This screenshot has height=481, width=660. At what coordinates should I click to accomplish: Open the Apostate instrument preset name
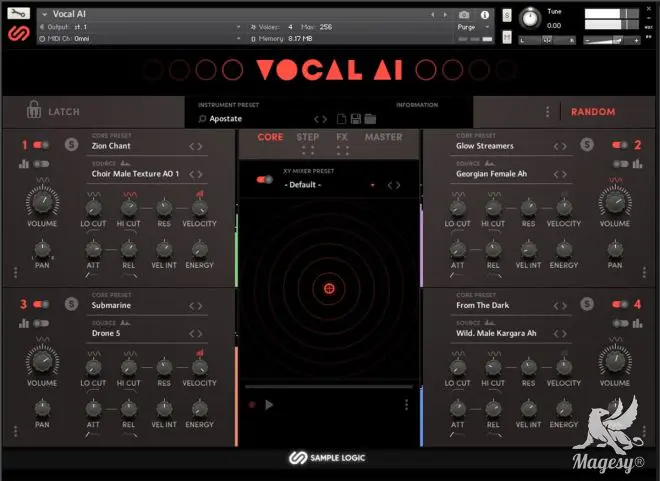(226, 119)
